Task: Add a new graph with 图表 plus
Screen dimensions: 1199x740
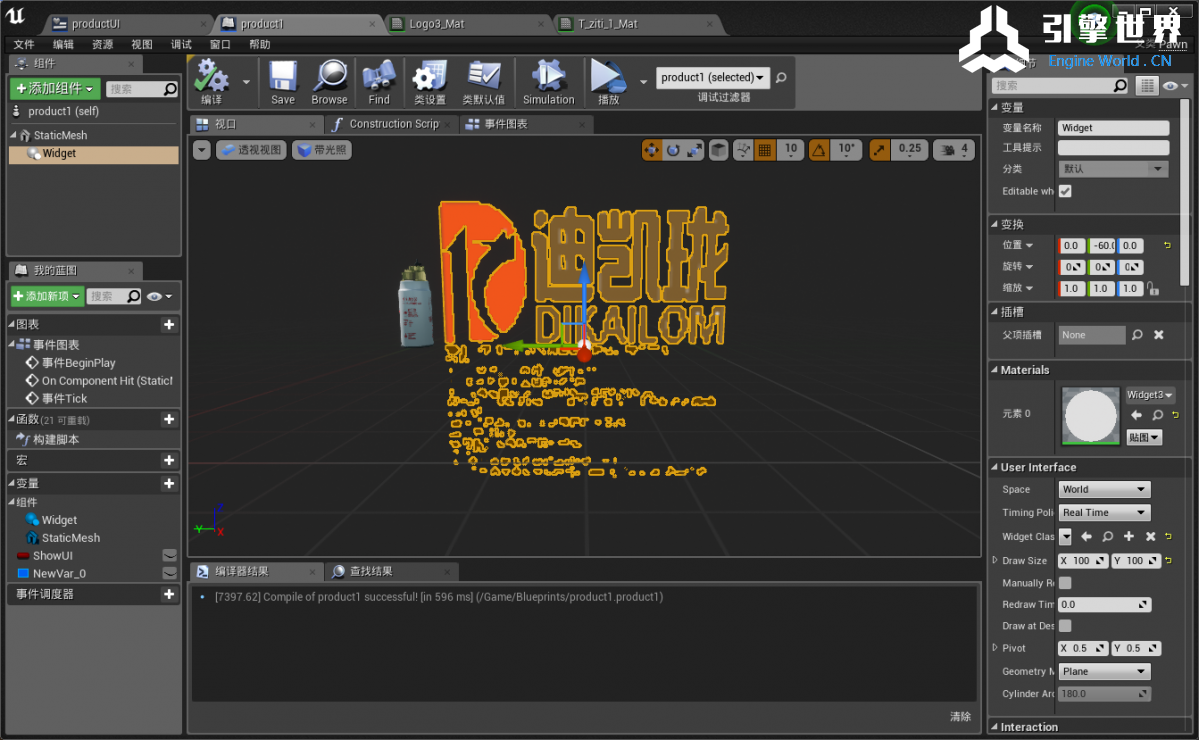Action: [x=169, y=325]
